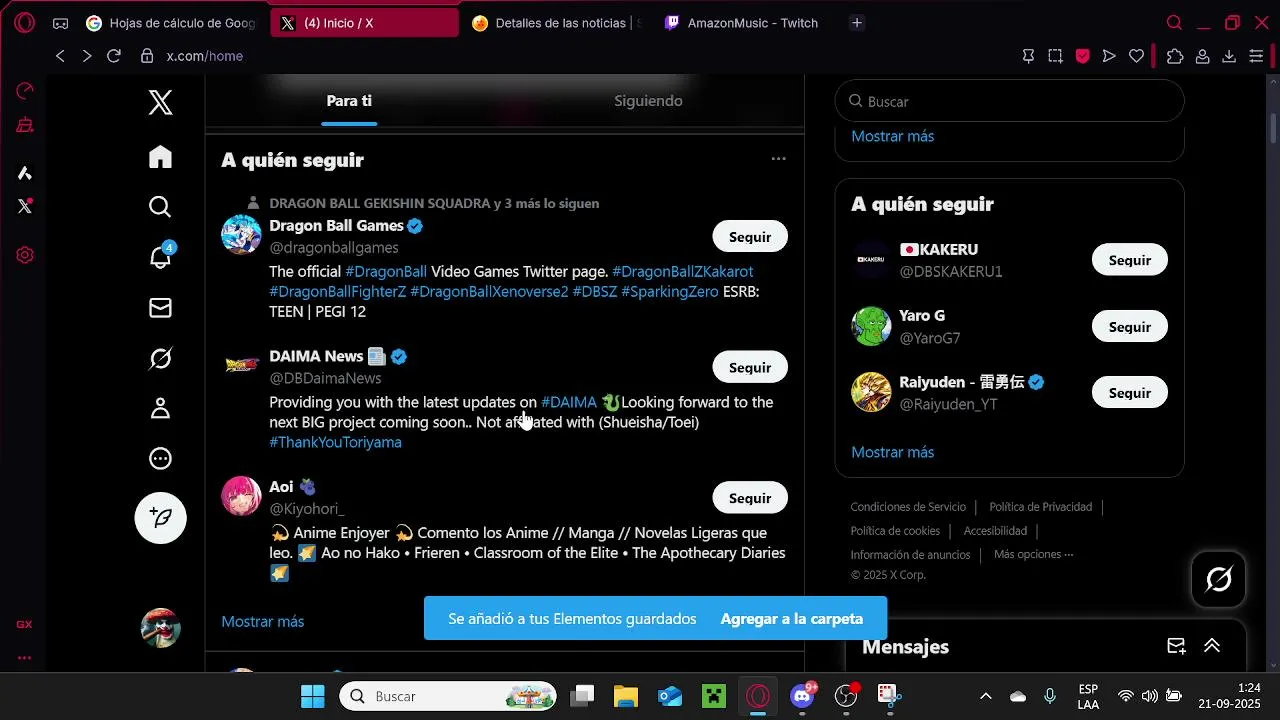The image size is (1280, 720).
Task: Open Condiciones de Servicio link
Action: [908, 507]
